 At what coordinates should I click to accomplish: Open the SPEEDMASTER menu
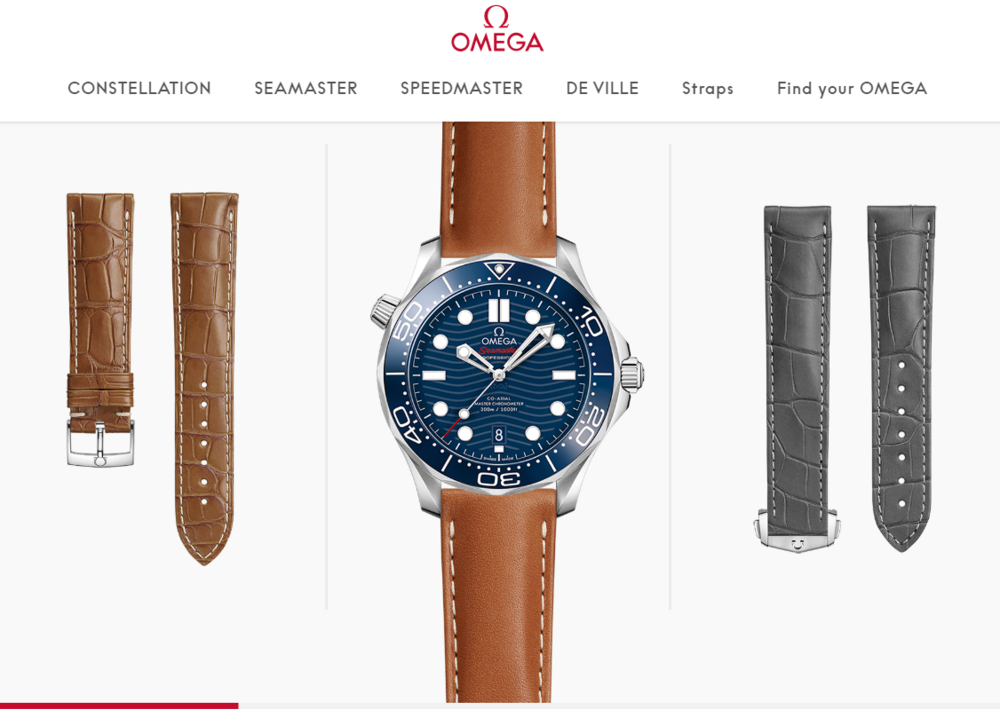[462, 88]
